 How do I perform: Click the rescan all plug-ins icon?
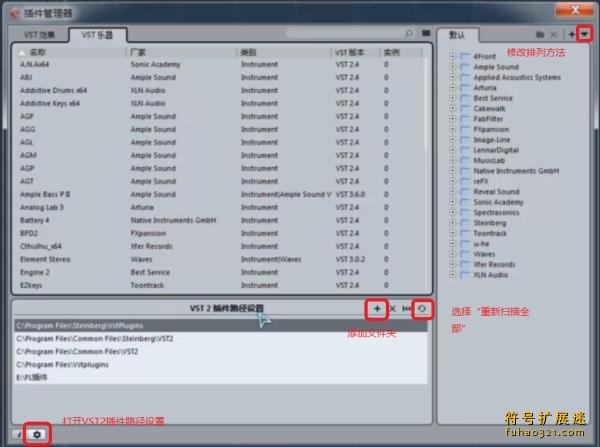[x=422, y=308]
